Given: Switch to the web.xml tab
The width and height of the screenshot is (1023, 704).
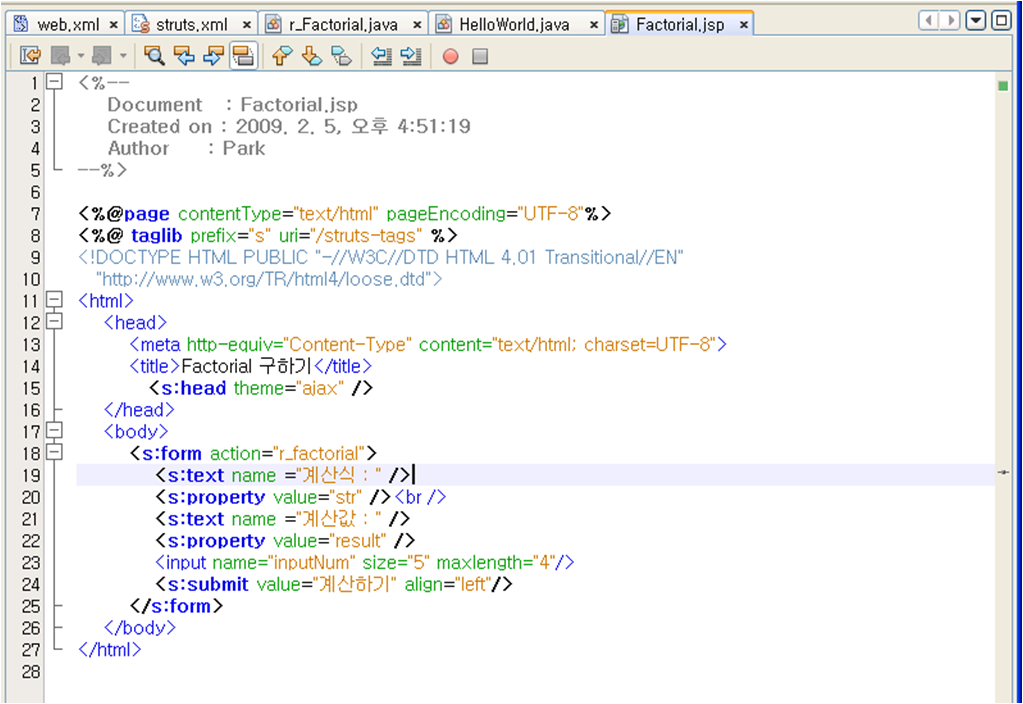Looking at the screenshot, I should click(68, 25).
